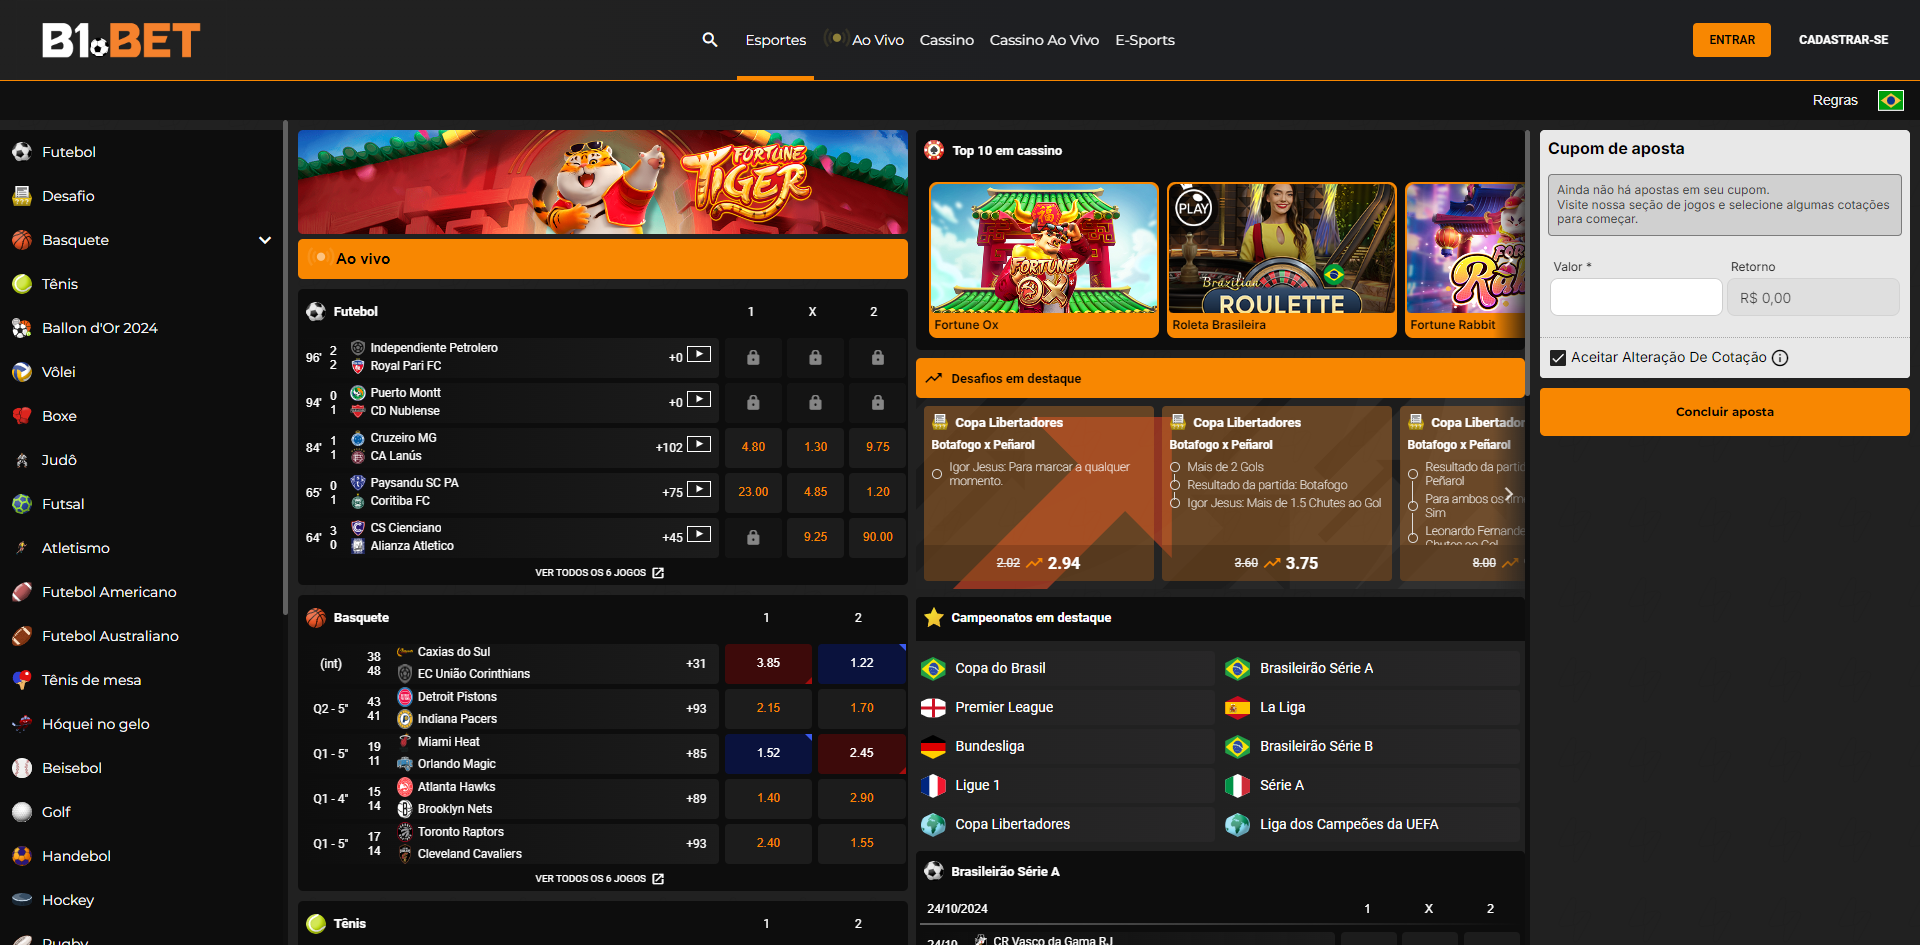Open Golf sidebar sport
The image size is (1920, 945).
tap(56, 812)
